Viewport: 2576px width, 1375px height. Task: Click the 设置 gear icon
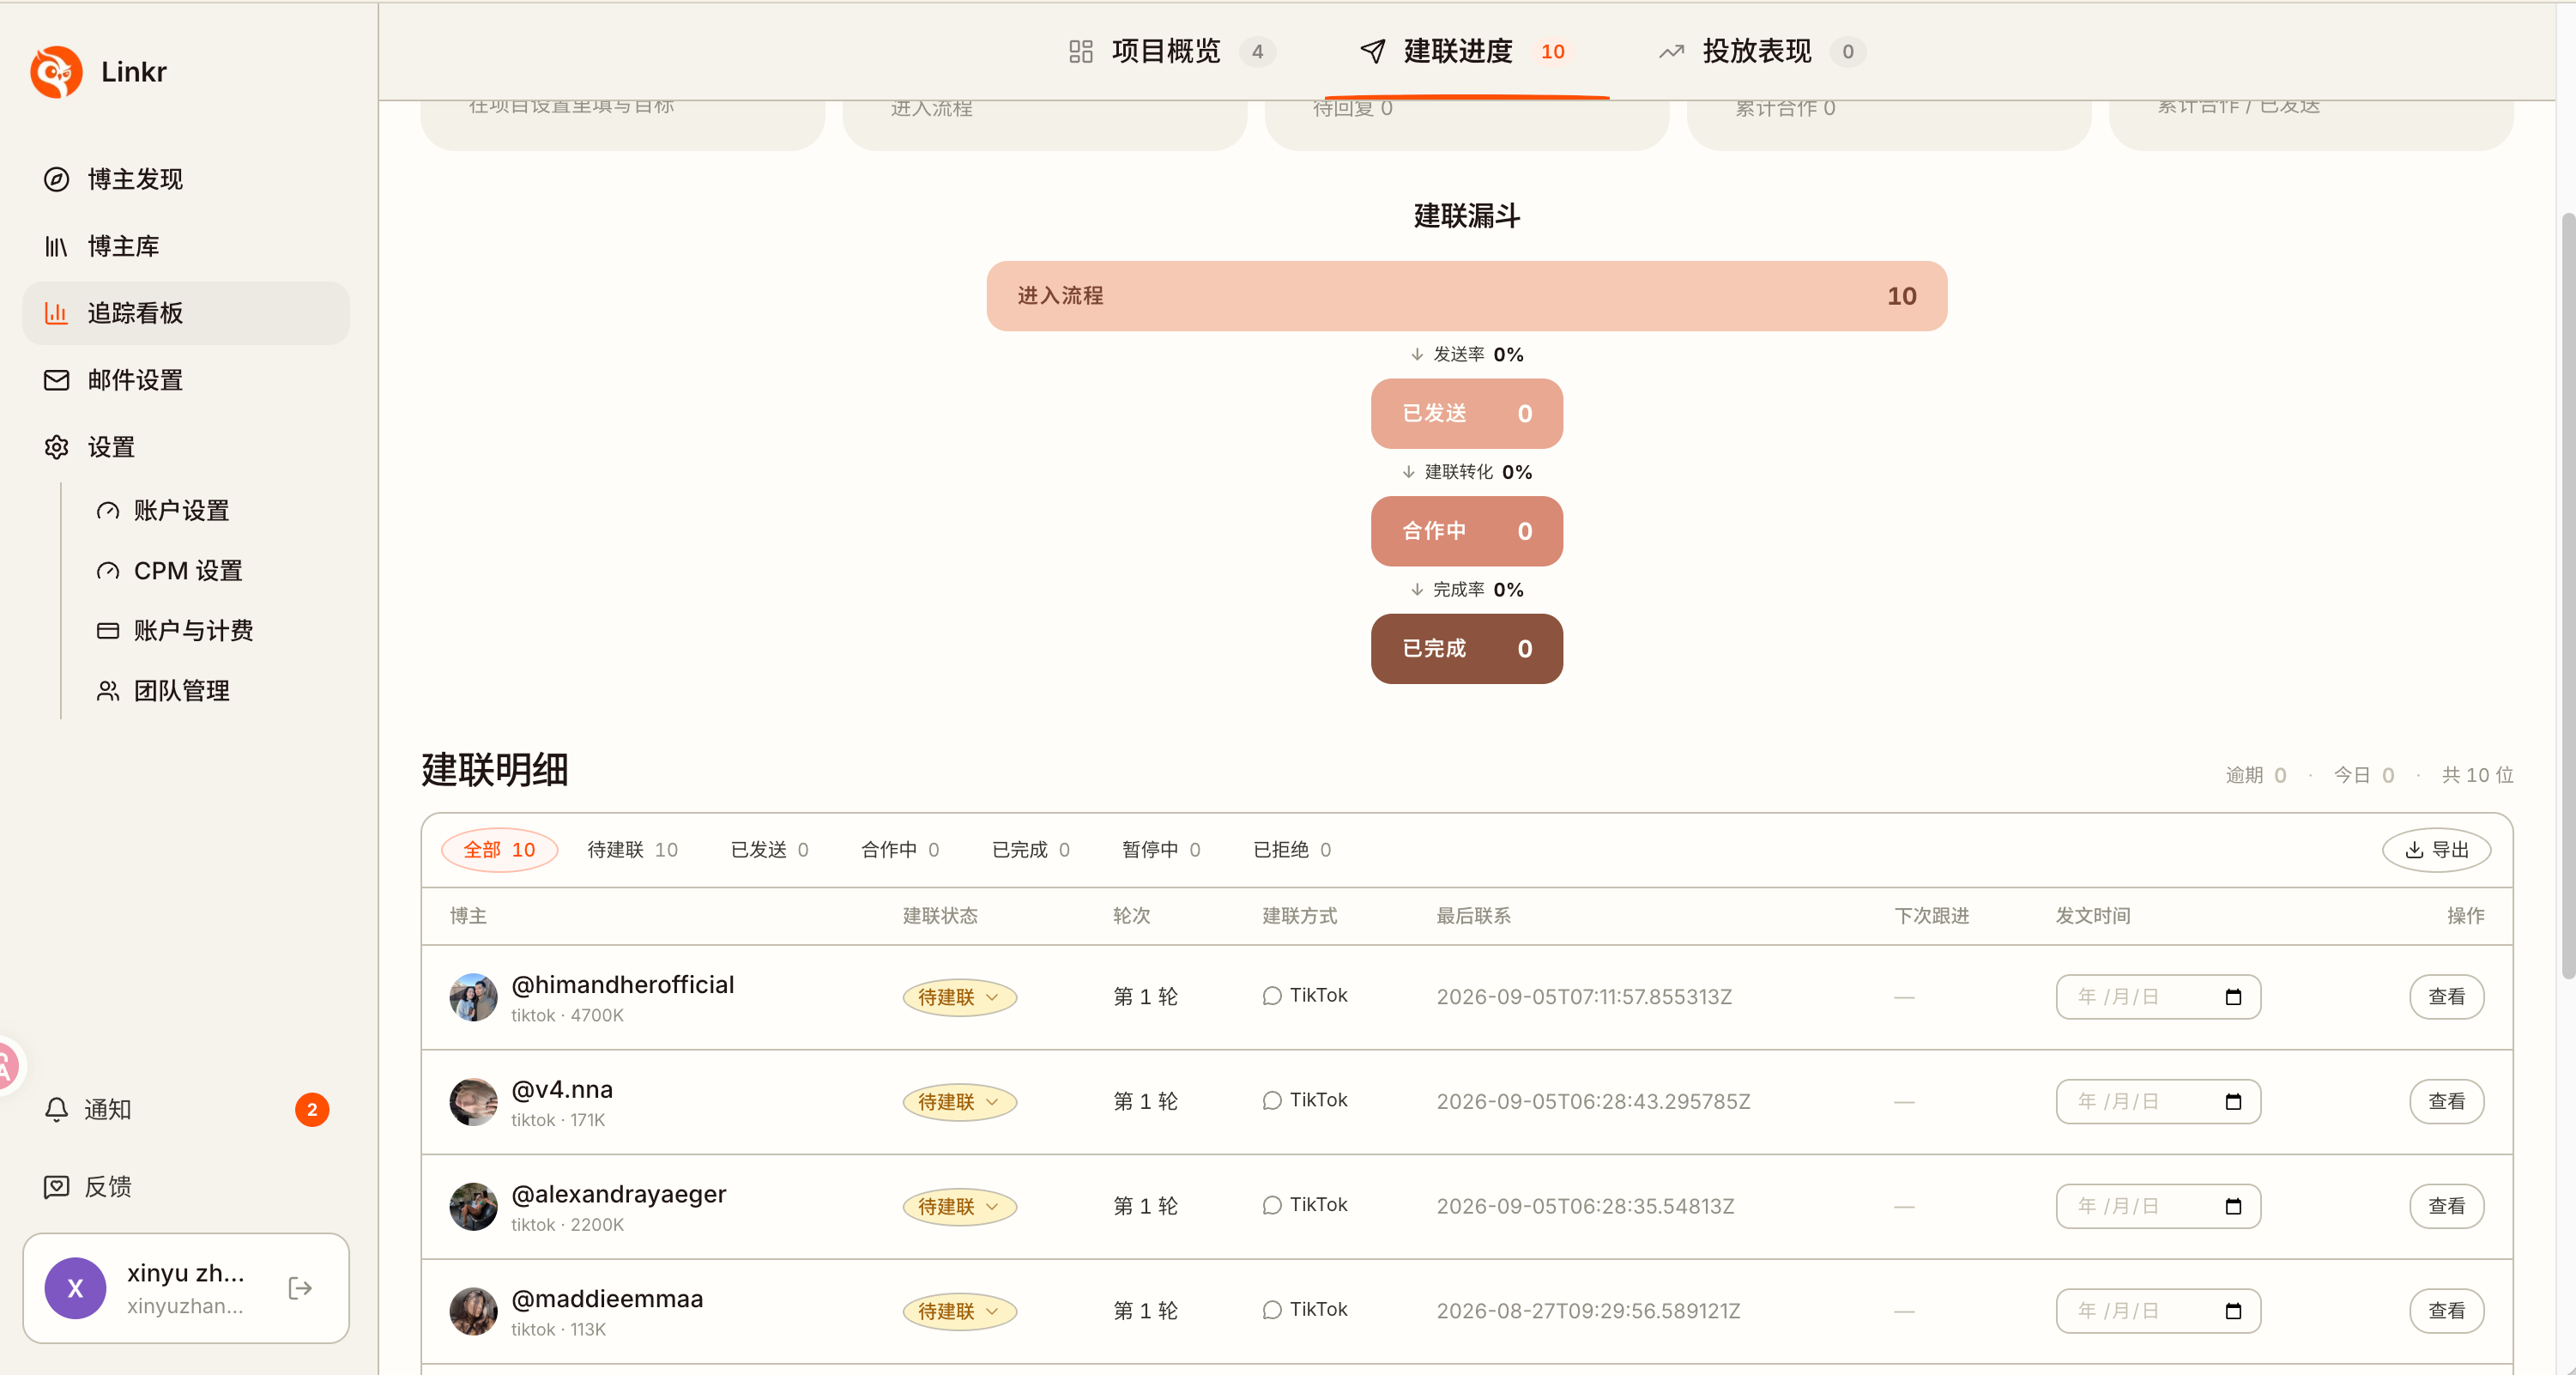coord(56,447)
